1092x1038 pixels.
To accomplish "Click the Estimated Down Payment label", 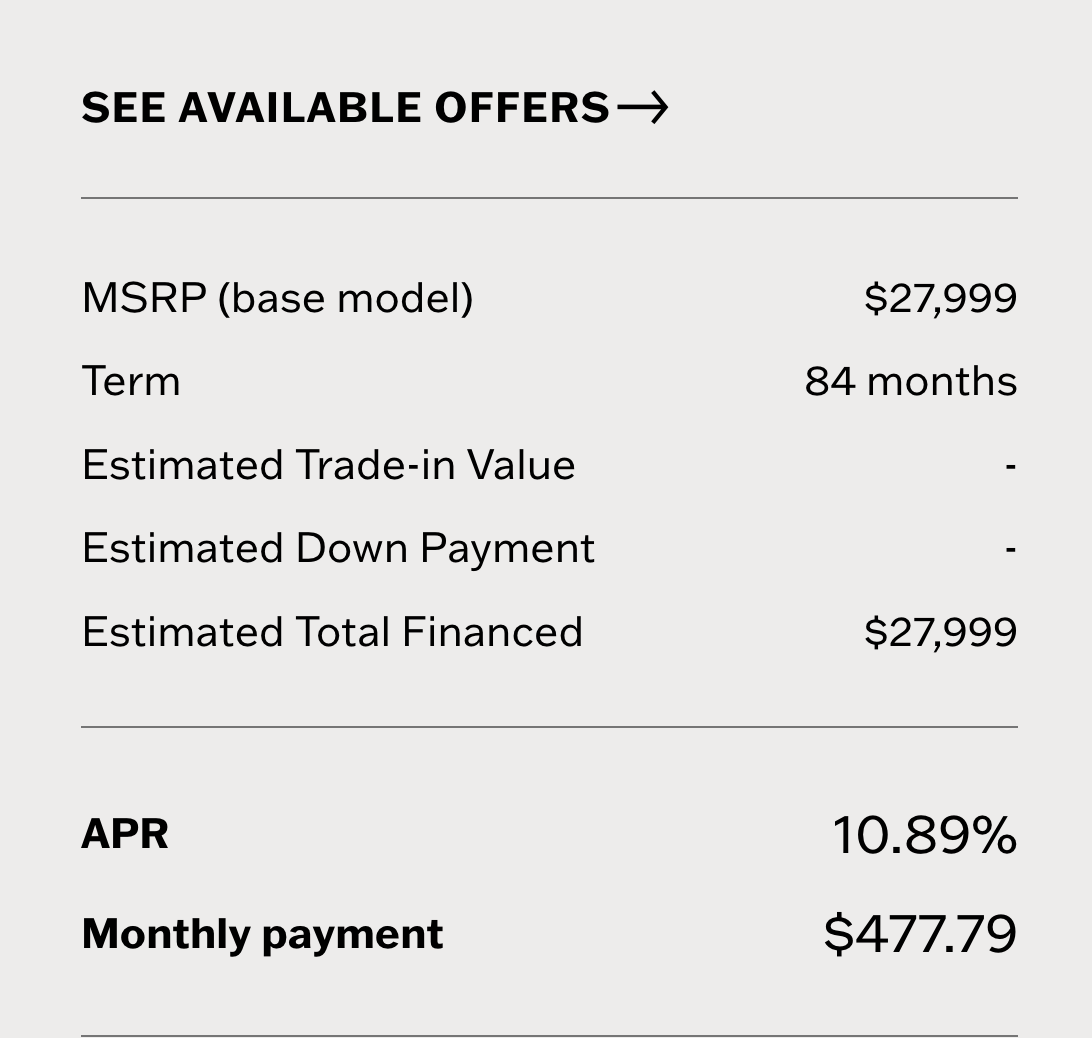I will coord(338,548).
